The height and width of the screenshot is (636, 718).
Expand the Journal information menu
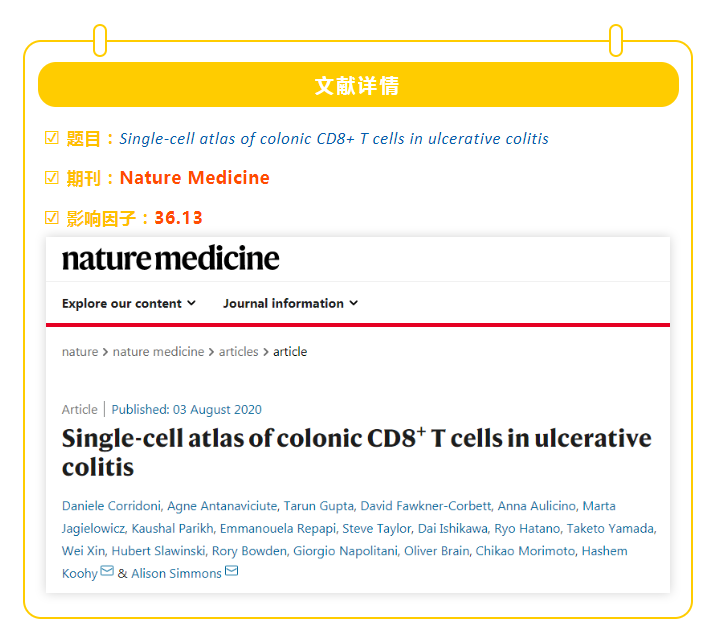tap(290, 303)
